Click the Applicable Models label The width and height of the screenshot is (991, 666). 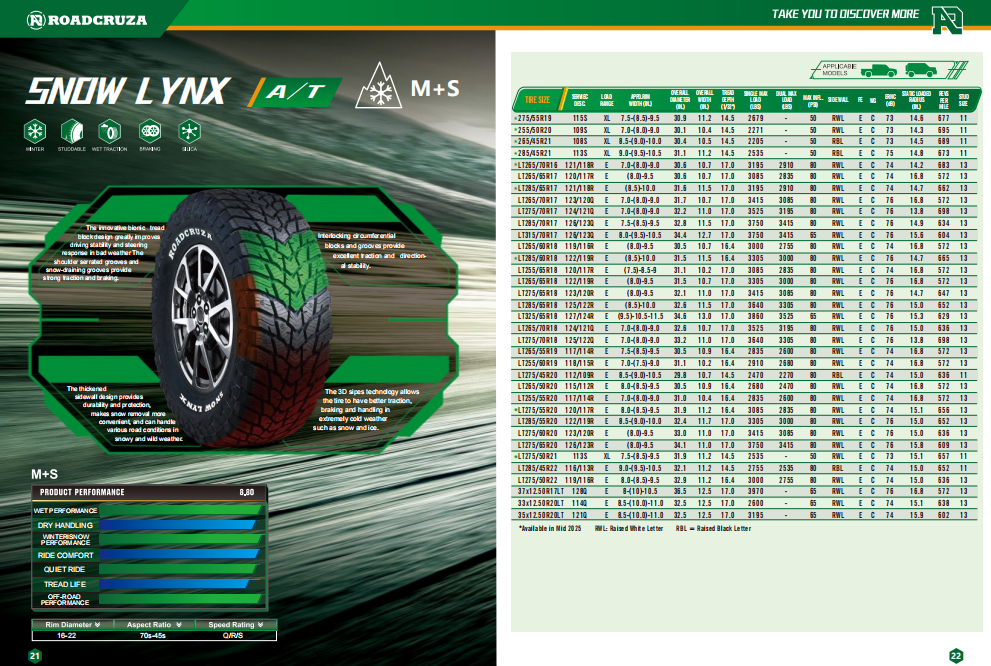tap(839, 70)
